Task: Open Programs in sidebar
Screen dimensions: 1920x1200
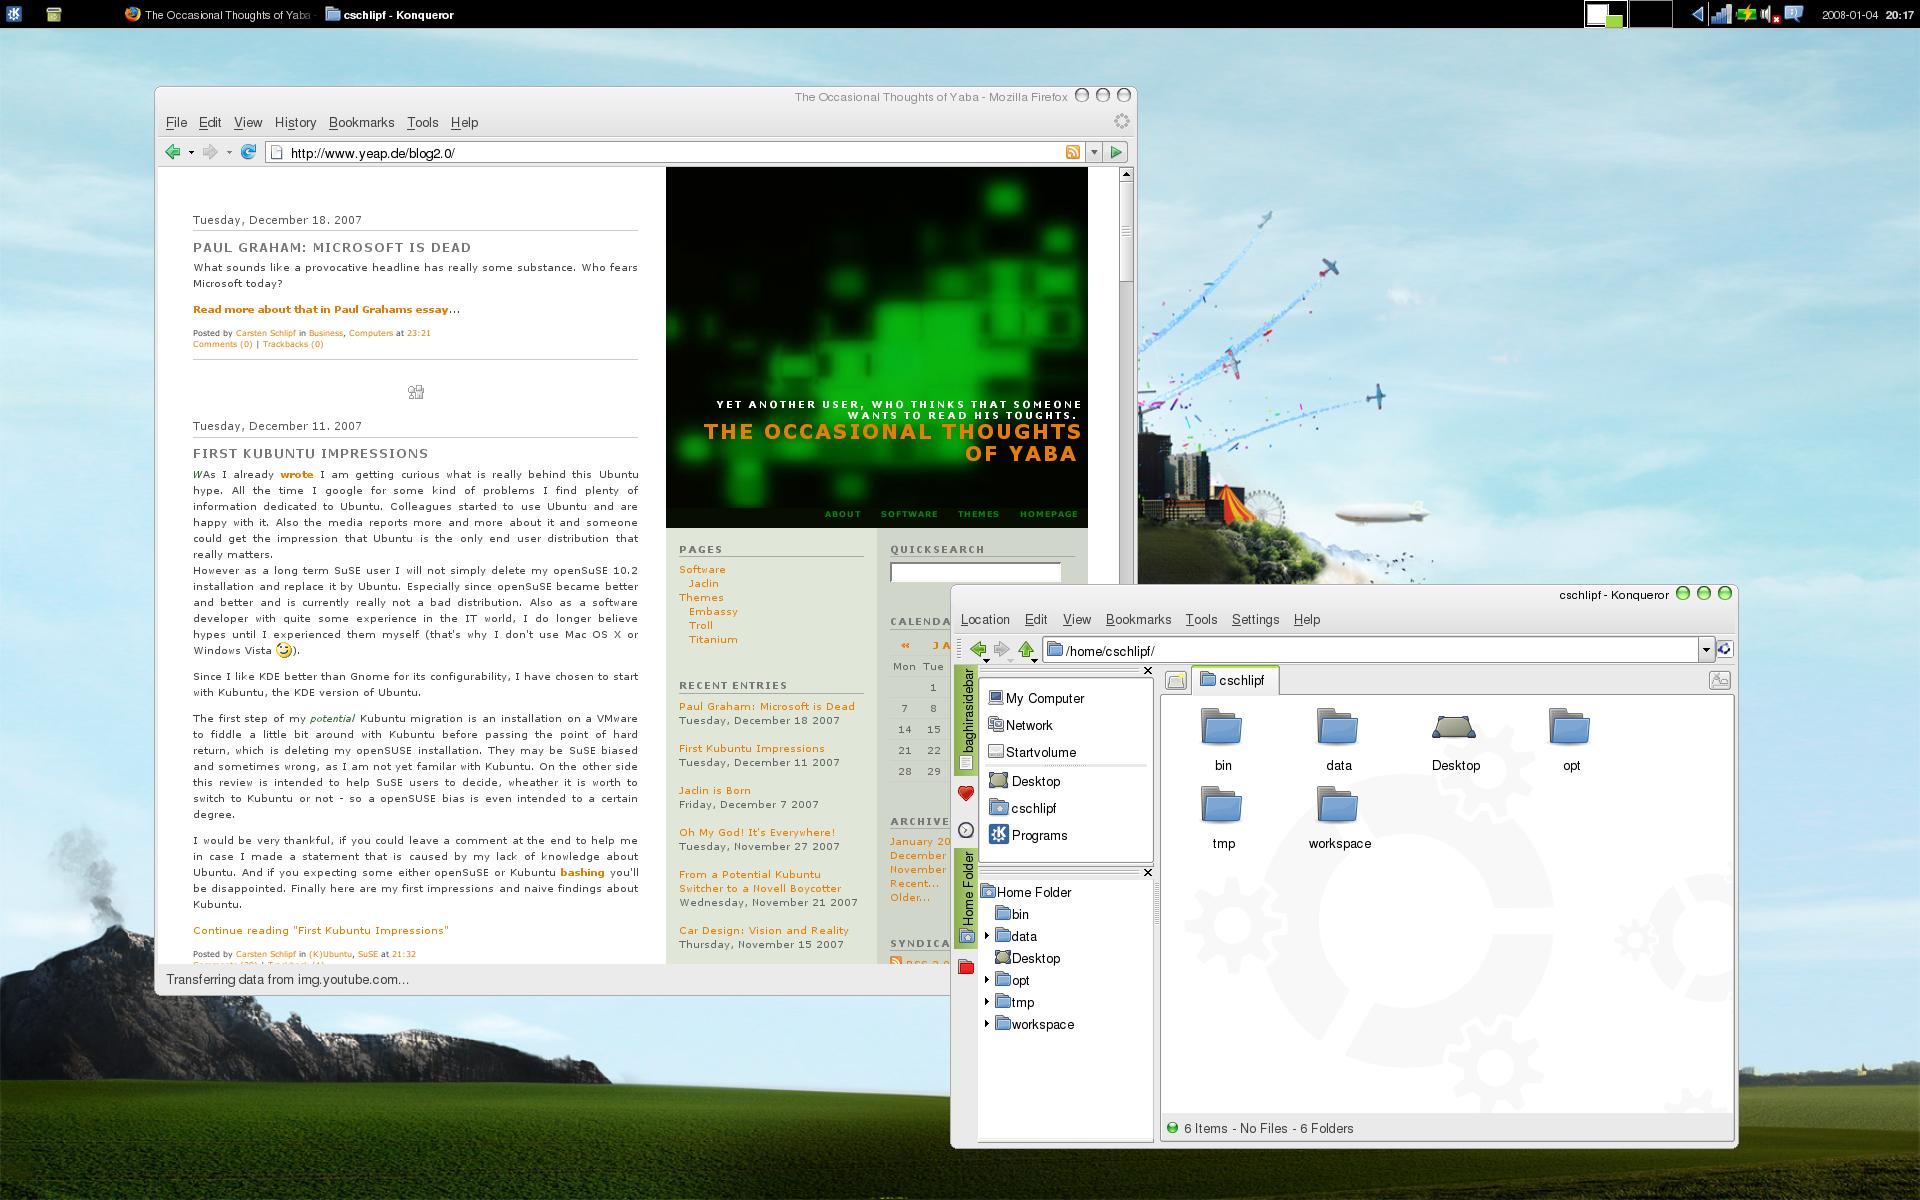Action: pos(1028,835)
